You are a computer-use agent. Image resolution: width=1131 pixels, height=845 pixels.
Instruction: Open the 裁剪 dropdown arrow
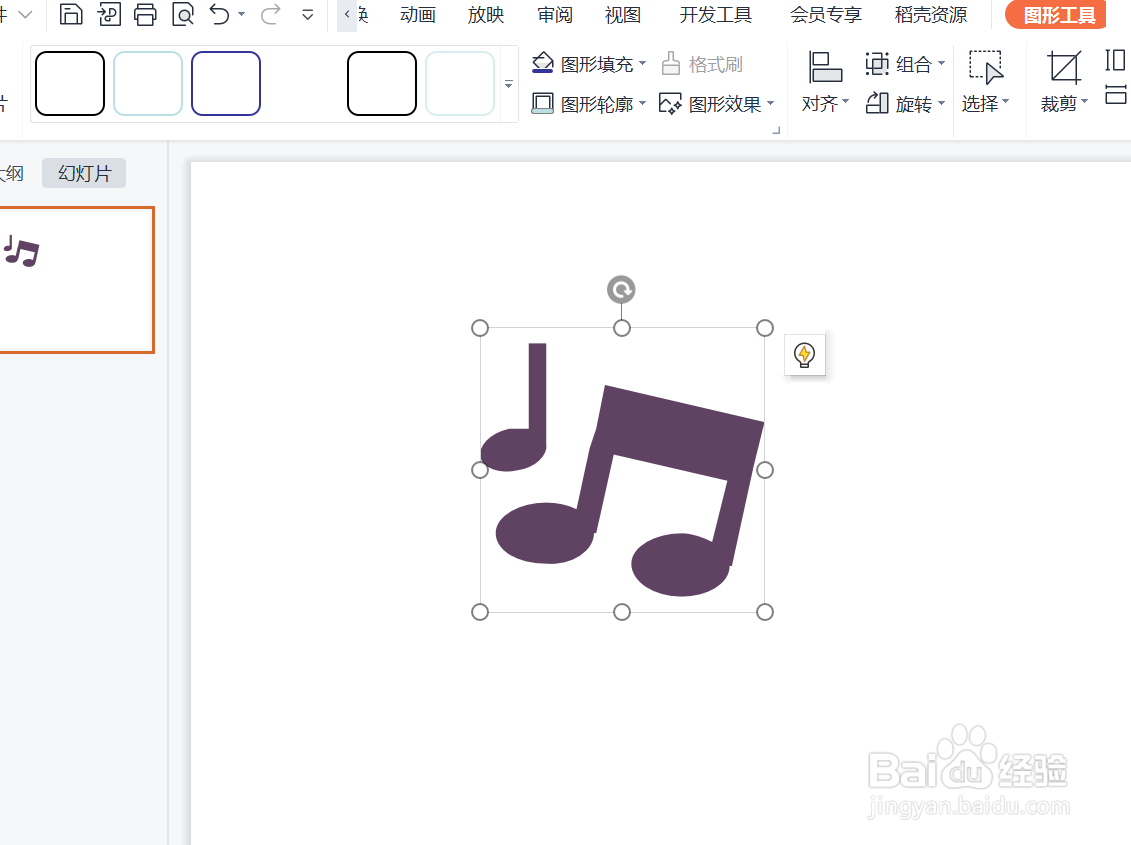(1084, 101)
